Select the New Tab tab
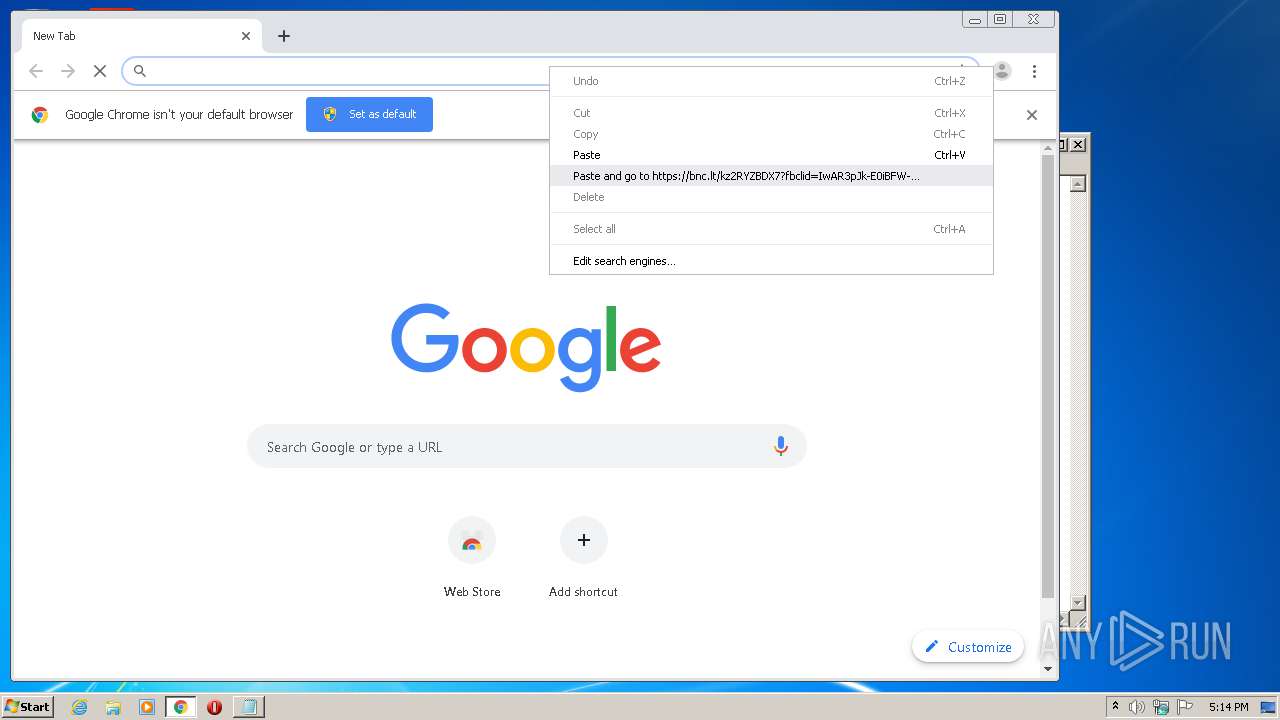 142,36
